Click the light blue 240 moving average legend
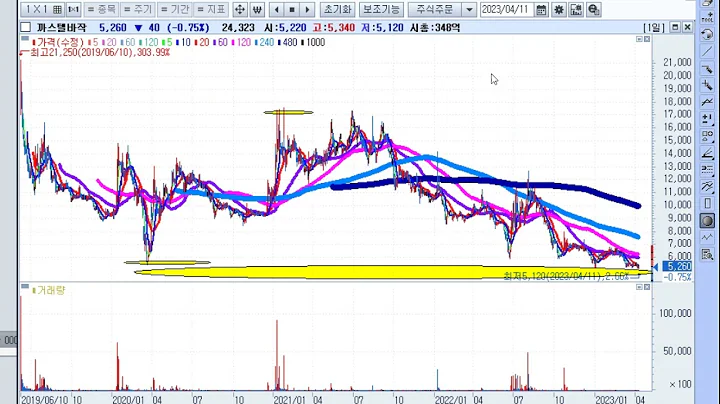The width and height of the screenshot is (720, 404). 264,42
